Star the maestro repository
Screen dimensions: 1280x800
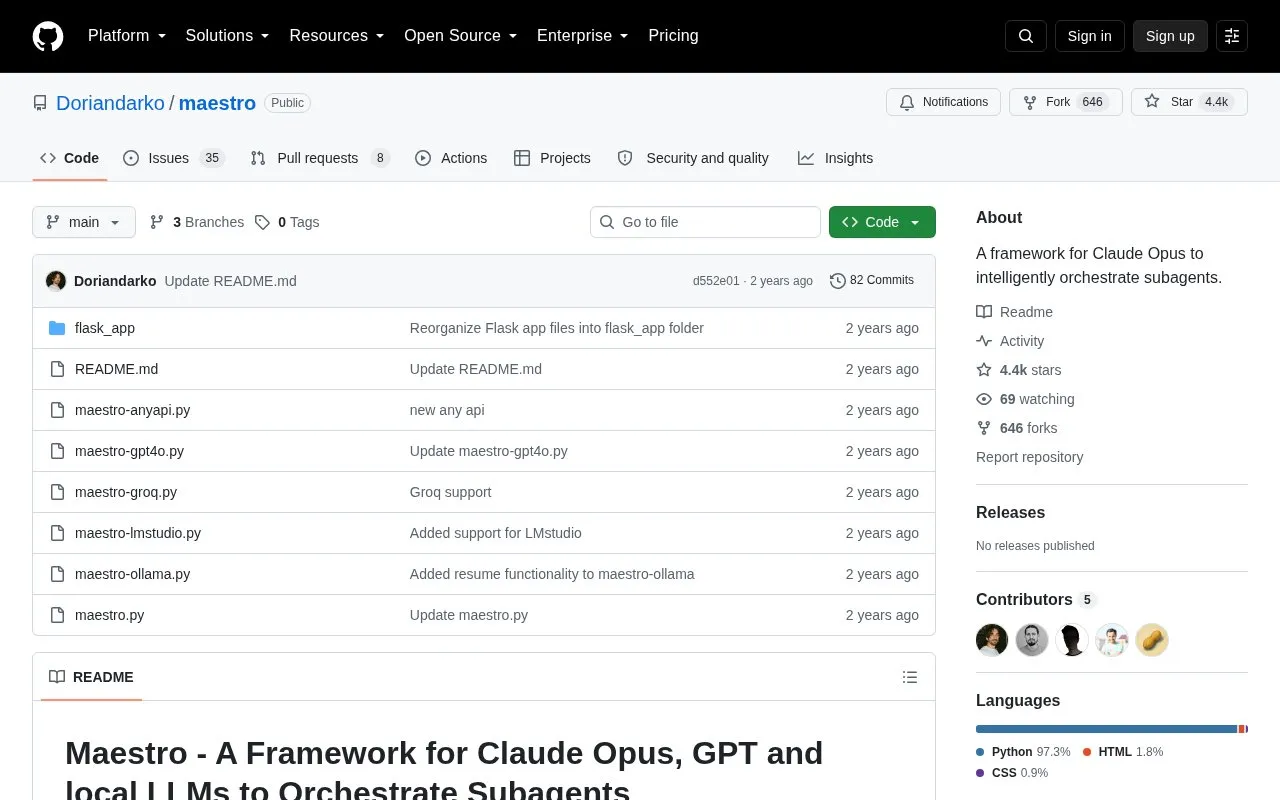tap(1189, 102)
